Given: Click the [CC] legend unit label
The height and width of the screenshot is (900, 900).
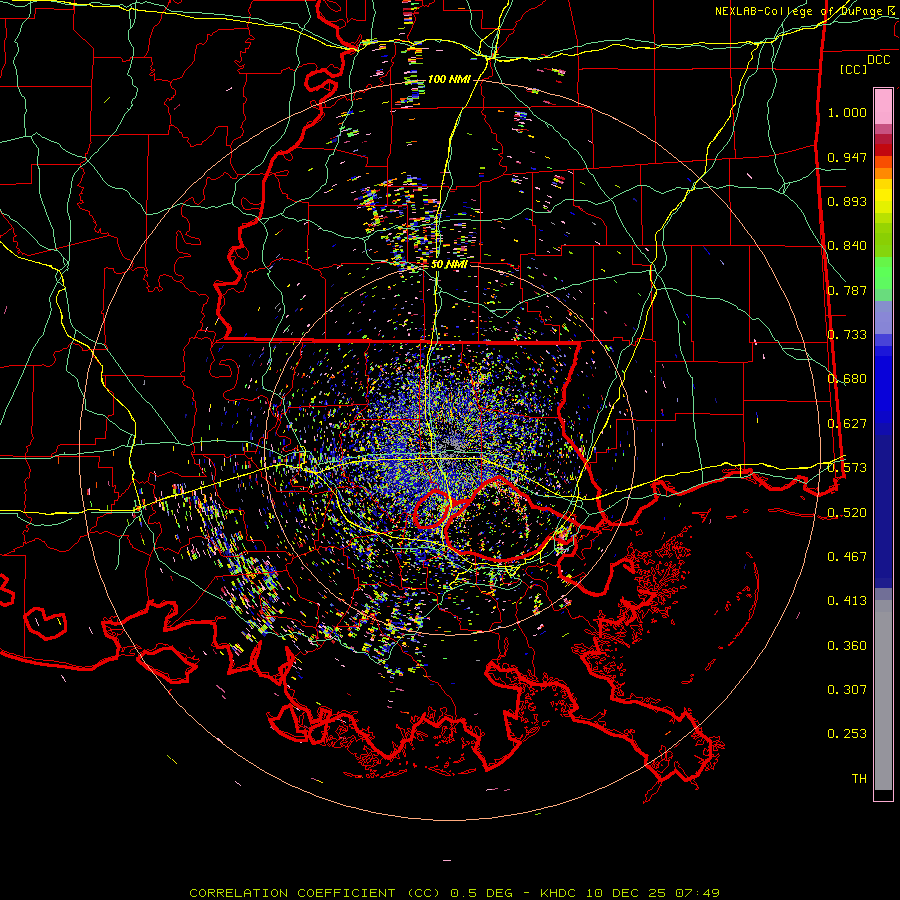Looking at the screenshot, I should pos(854,69).
